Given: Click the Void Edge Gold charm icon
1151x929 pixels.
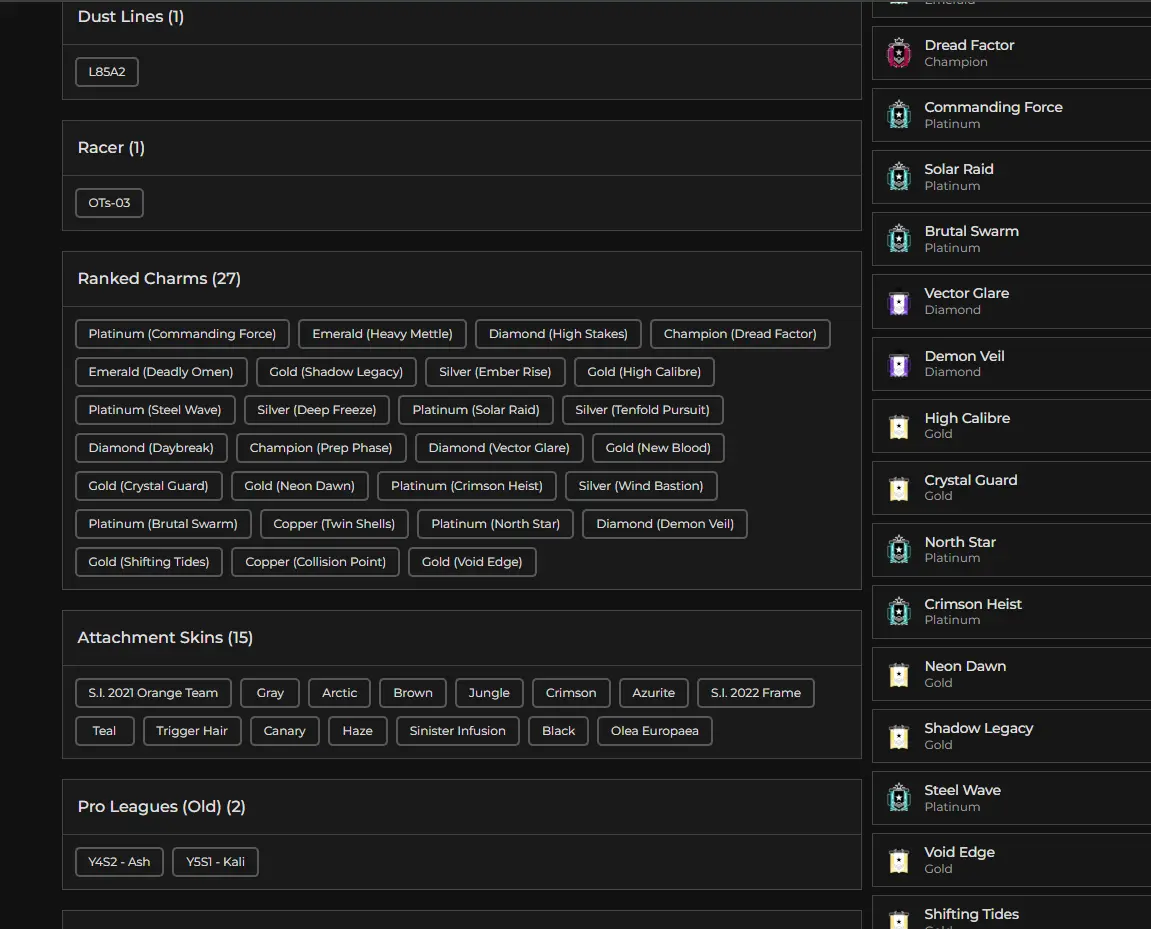Looking at the screenshot, I should tap(899, 860).
